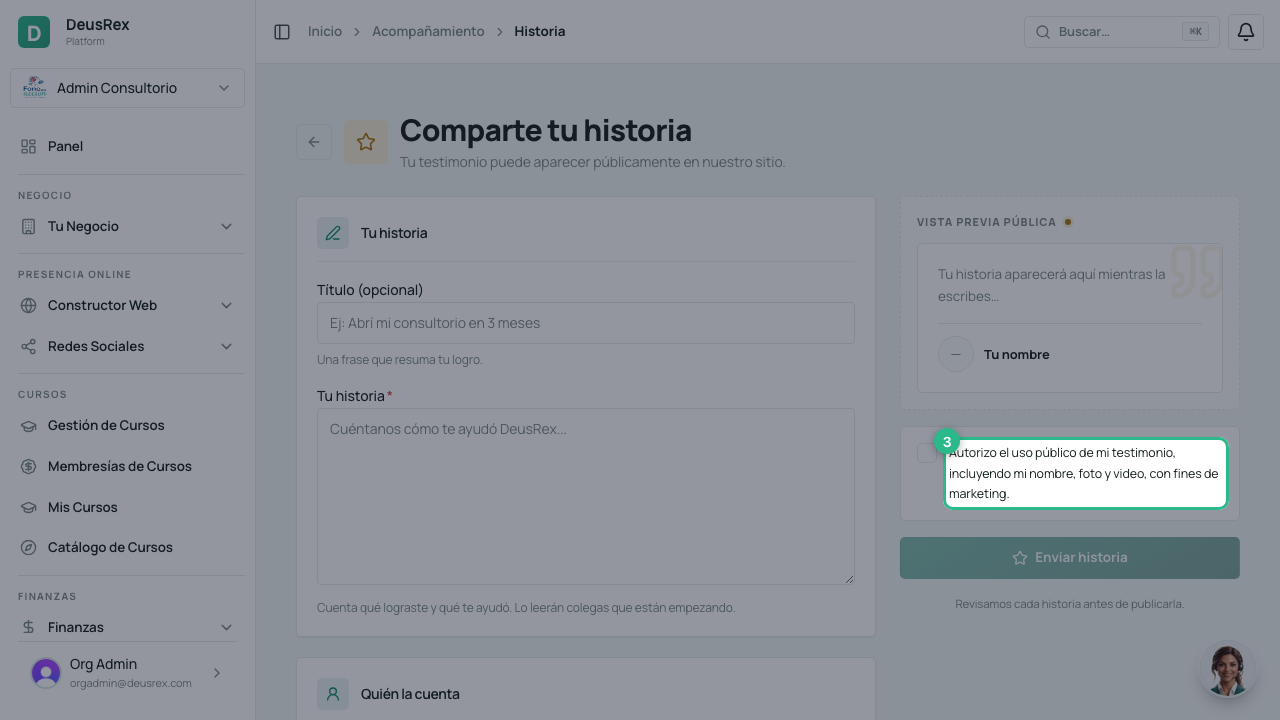This screenshot has width=1280, height=720.
Task: Click the star icon beside page title
Action: pos(366,142)
